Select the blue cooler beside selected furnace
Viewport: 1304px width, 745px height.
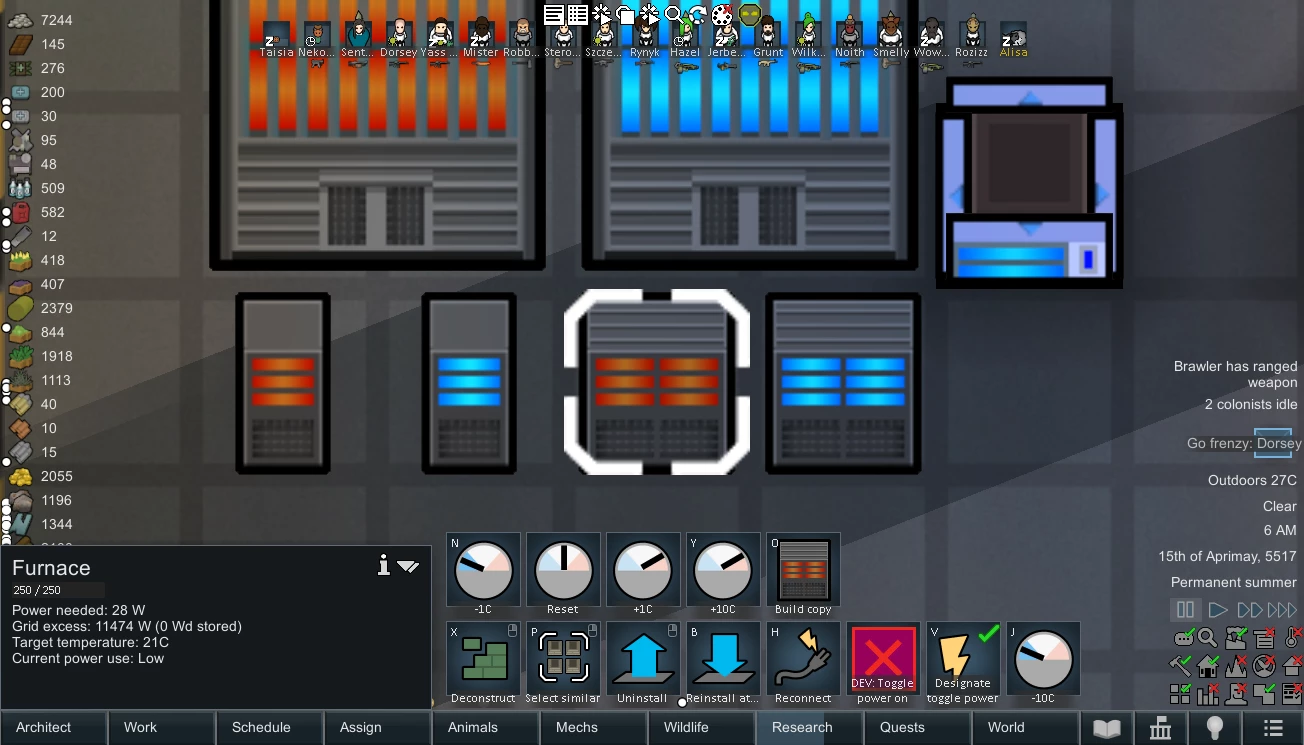click(843, 383)
